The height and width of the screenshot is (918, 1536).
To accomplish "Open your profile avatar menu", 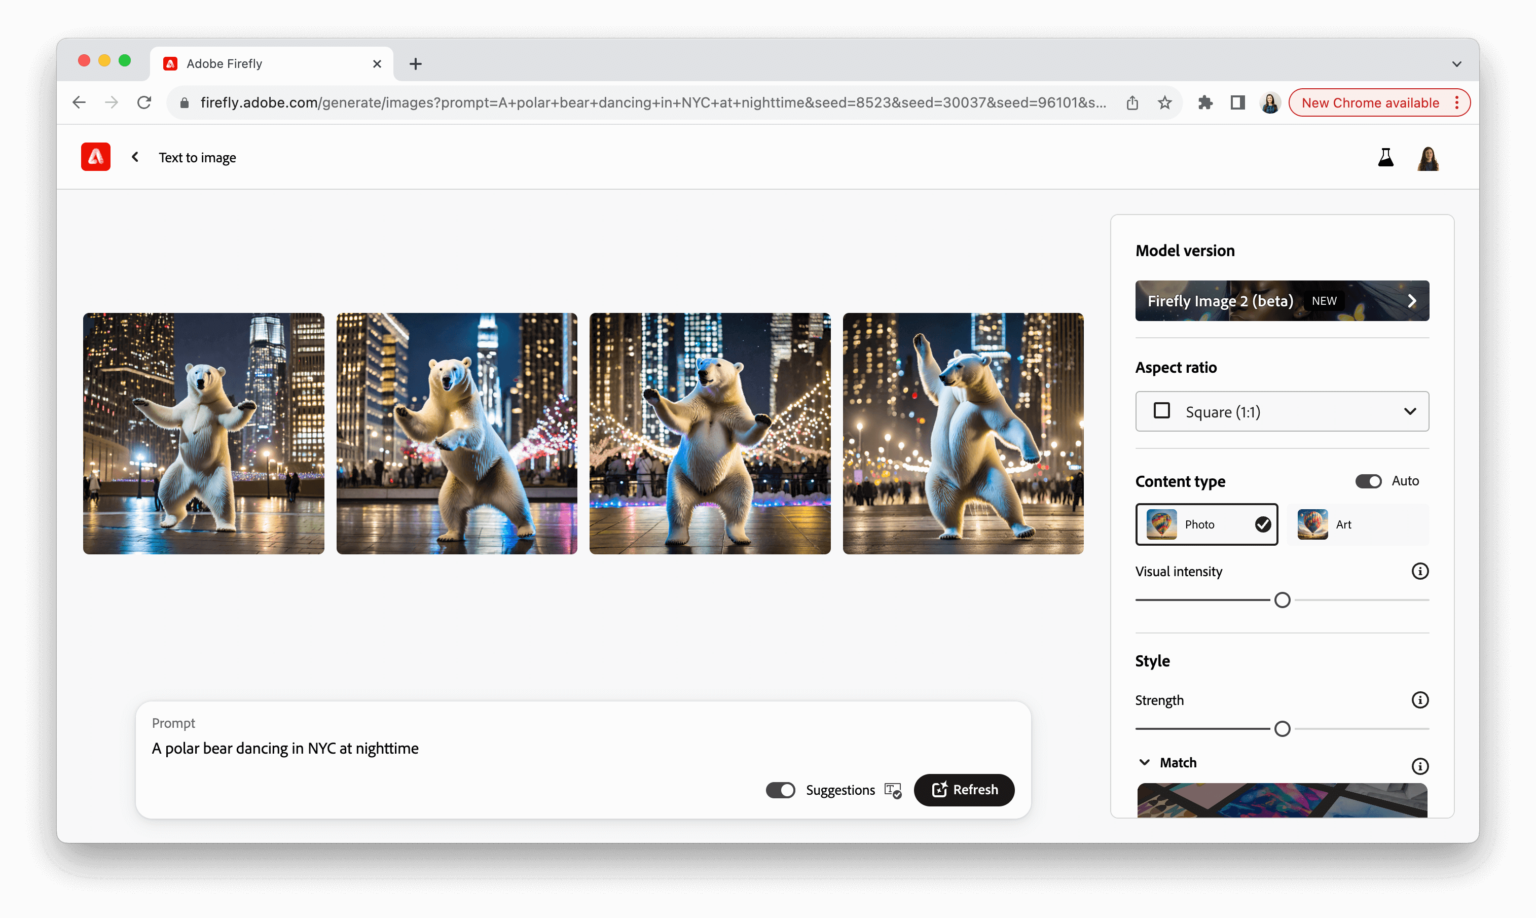I will coord(1428,157).
